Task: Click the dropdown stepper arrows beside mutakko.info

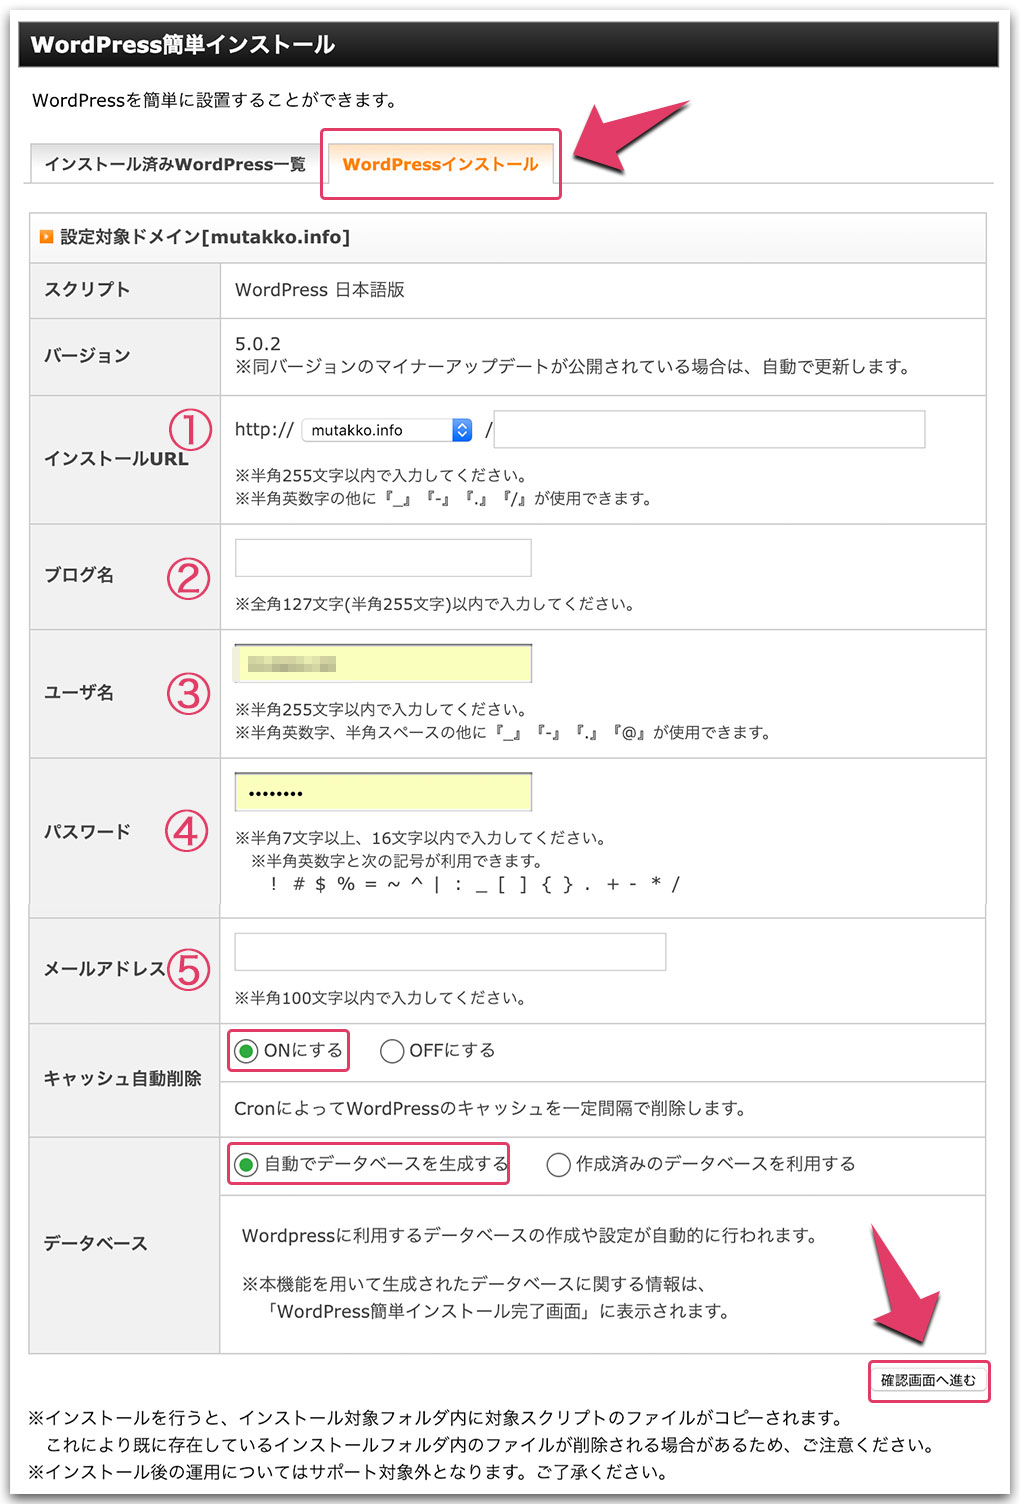Action: 460,428
